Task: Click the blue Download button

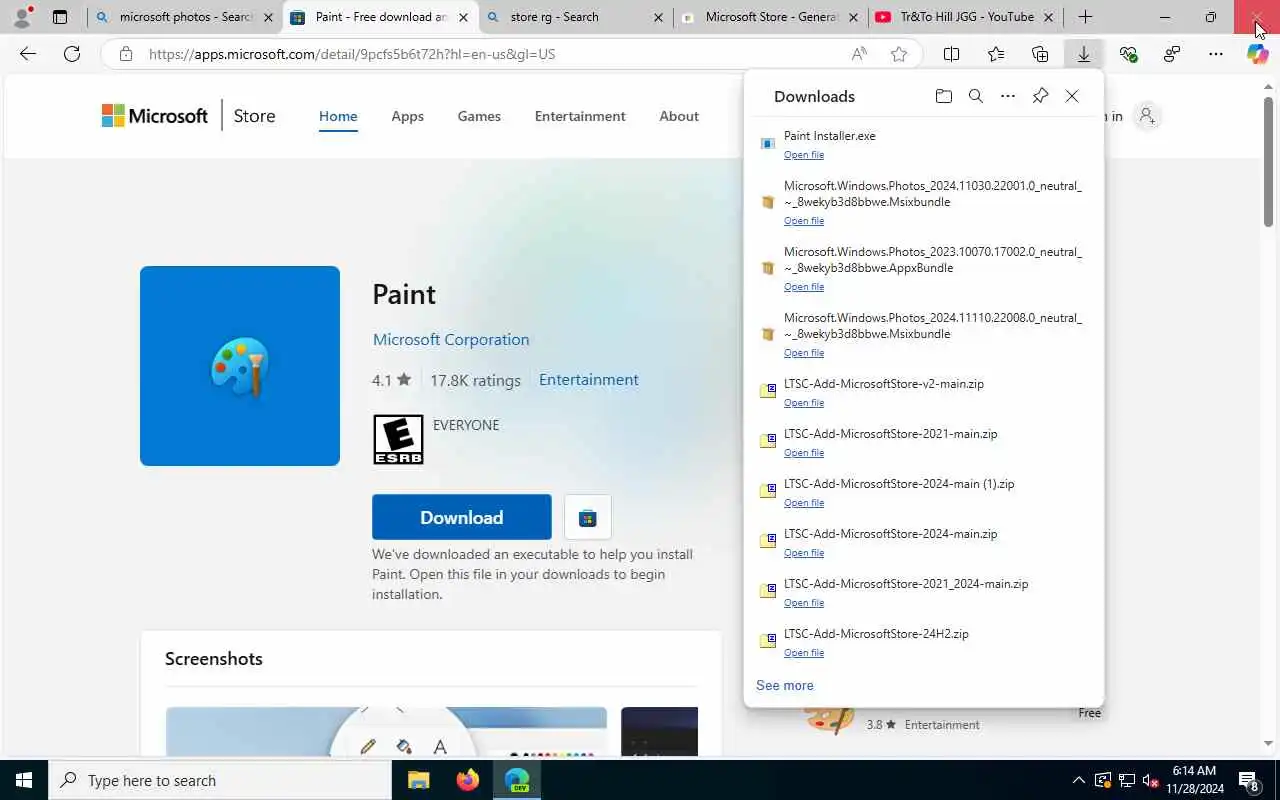Action: (462, 517)
